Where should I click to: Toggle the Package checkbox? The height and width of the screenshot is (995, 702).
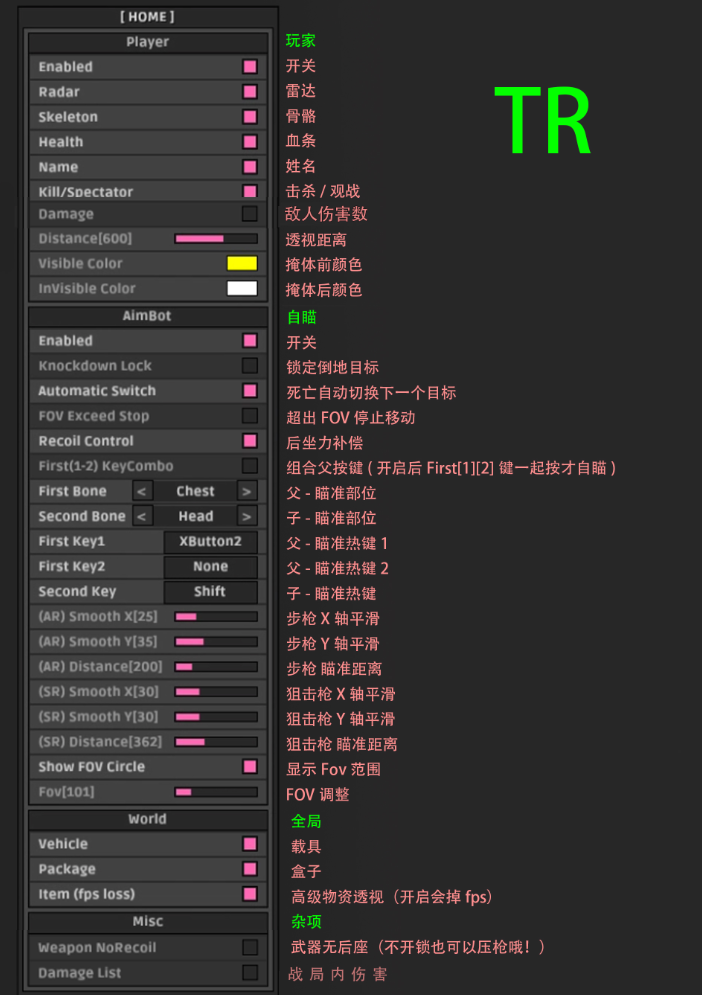pyautogui.click(x=249, y=869)
